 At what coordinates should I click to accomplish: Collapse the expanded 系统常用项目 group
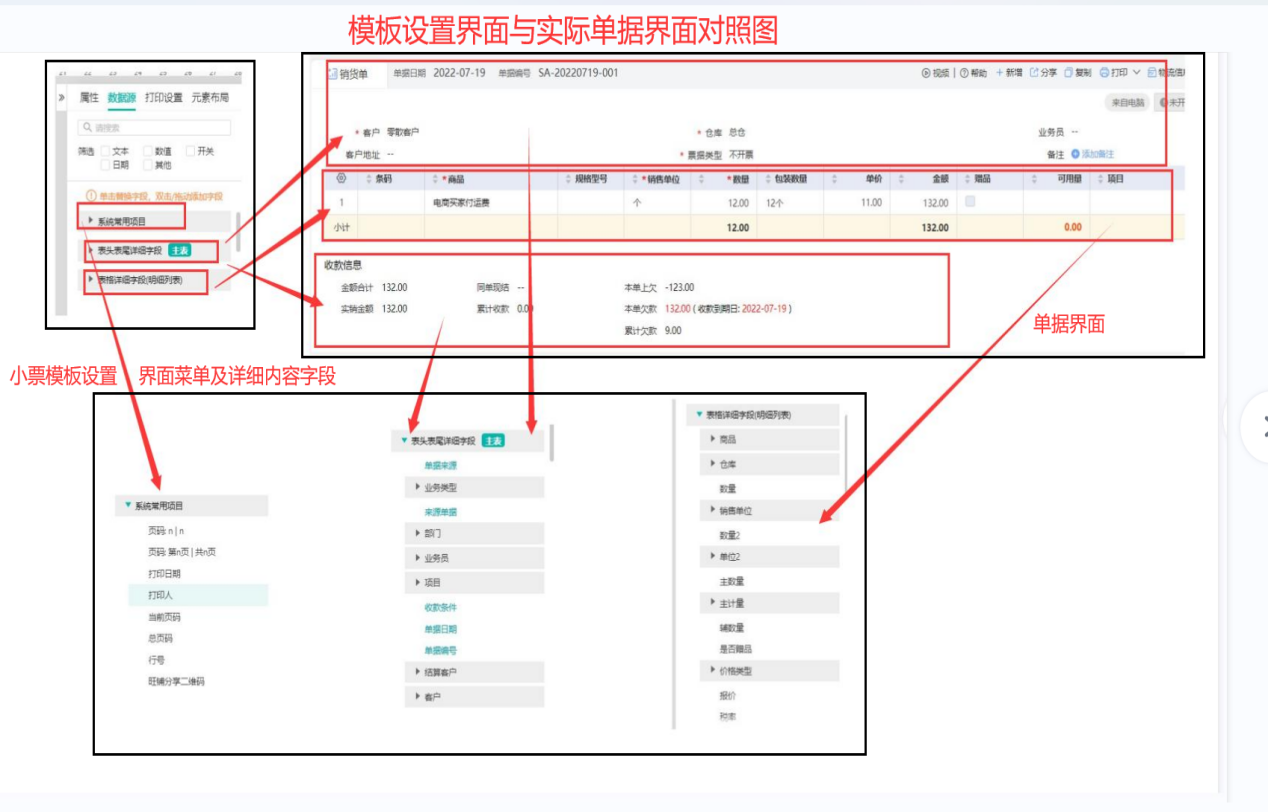192,506
